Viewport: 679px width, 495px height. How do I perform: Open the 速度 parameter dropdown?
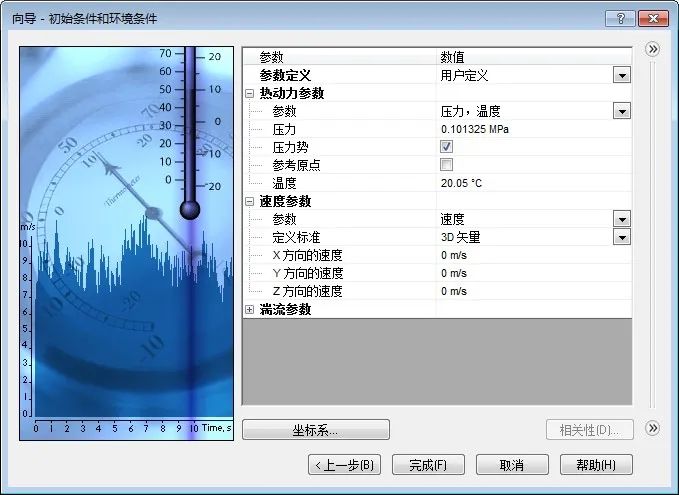(622, 219)
